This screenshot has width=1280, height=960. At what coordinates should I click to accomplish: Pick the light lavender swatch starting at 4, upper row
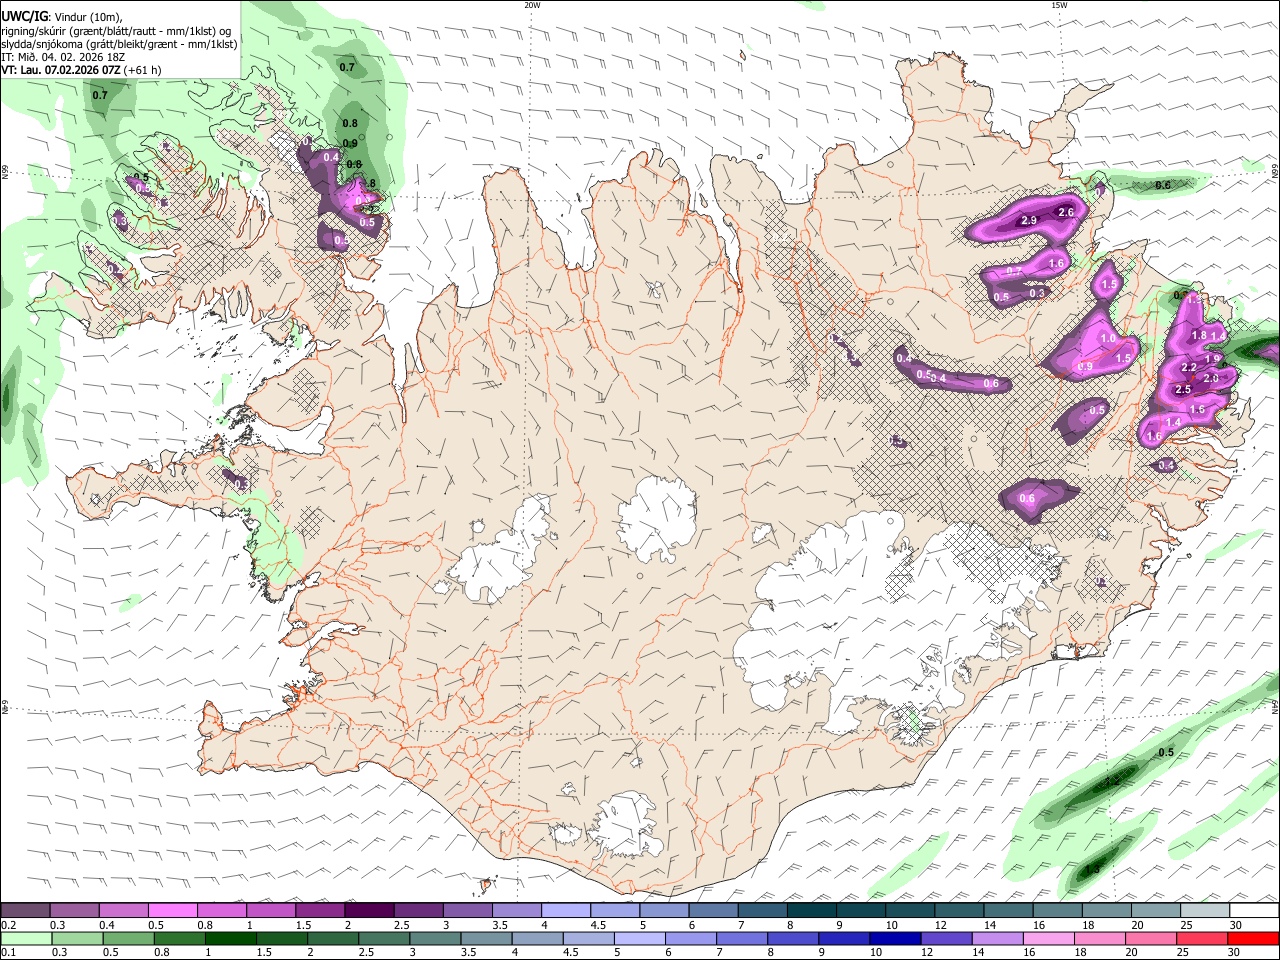click(566, 911)
